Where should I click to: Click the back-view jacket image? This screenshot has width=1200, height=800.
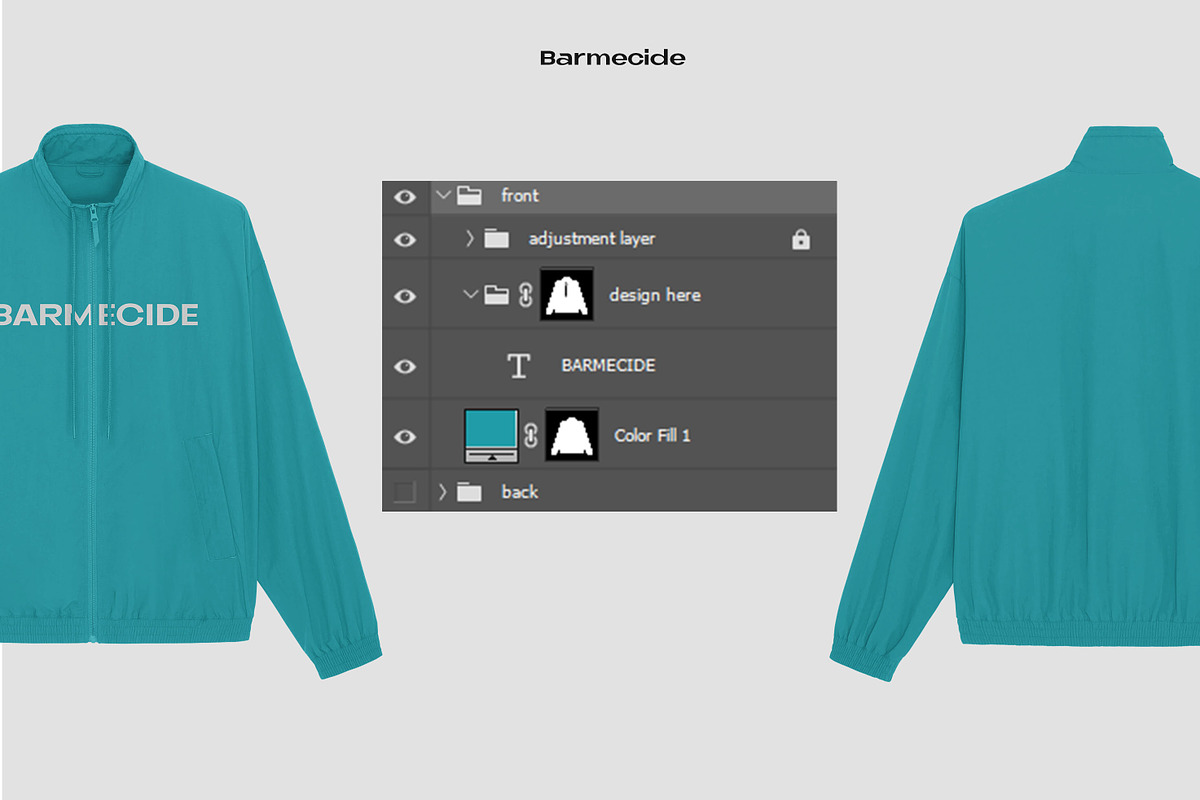[1015, 403]
